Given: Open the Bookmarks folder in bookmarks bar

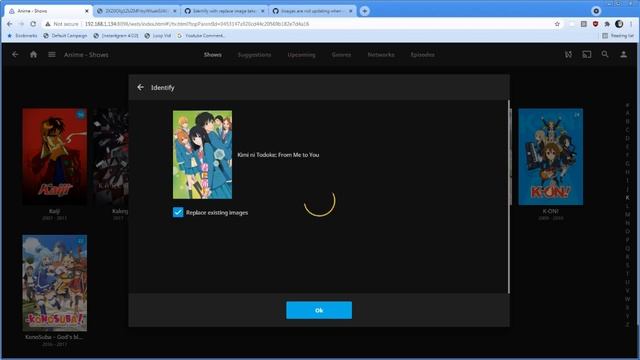Looking at the screenshot, I should [x=22, y=36].
